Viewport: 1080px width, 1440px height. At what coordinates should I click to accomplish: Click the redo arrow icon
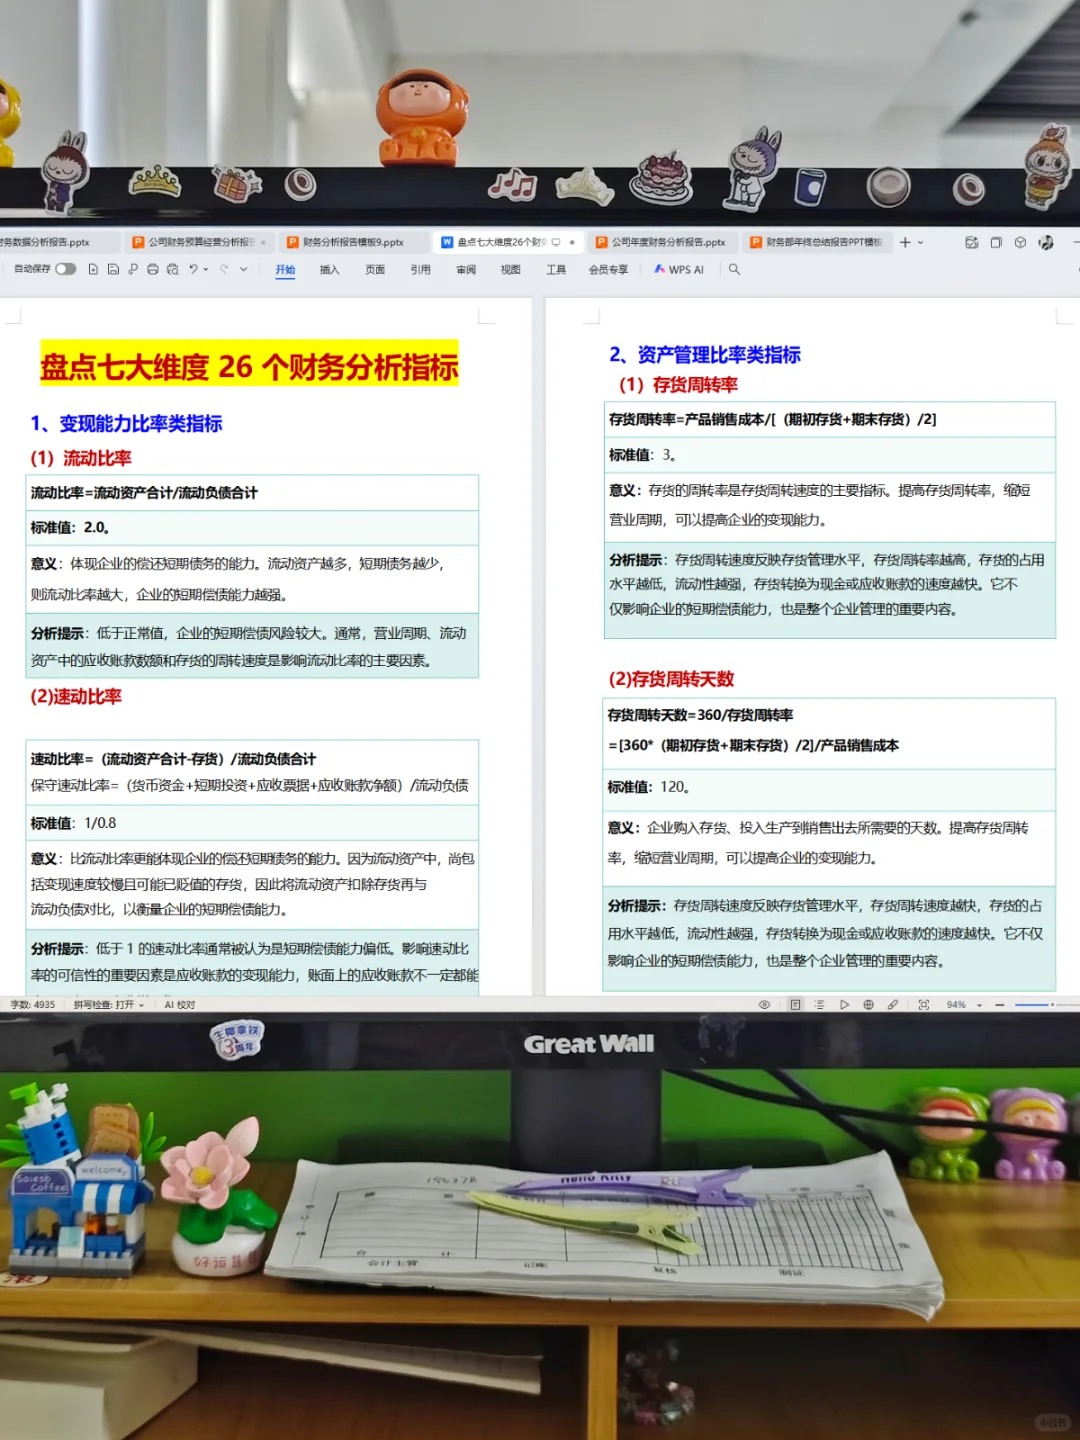pyautogui.click(x=224, y=269)
